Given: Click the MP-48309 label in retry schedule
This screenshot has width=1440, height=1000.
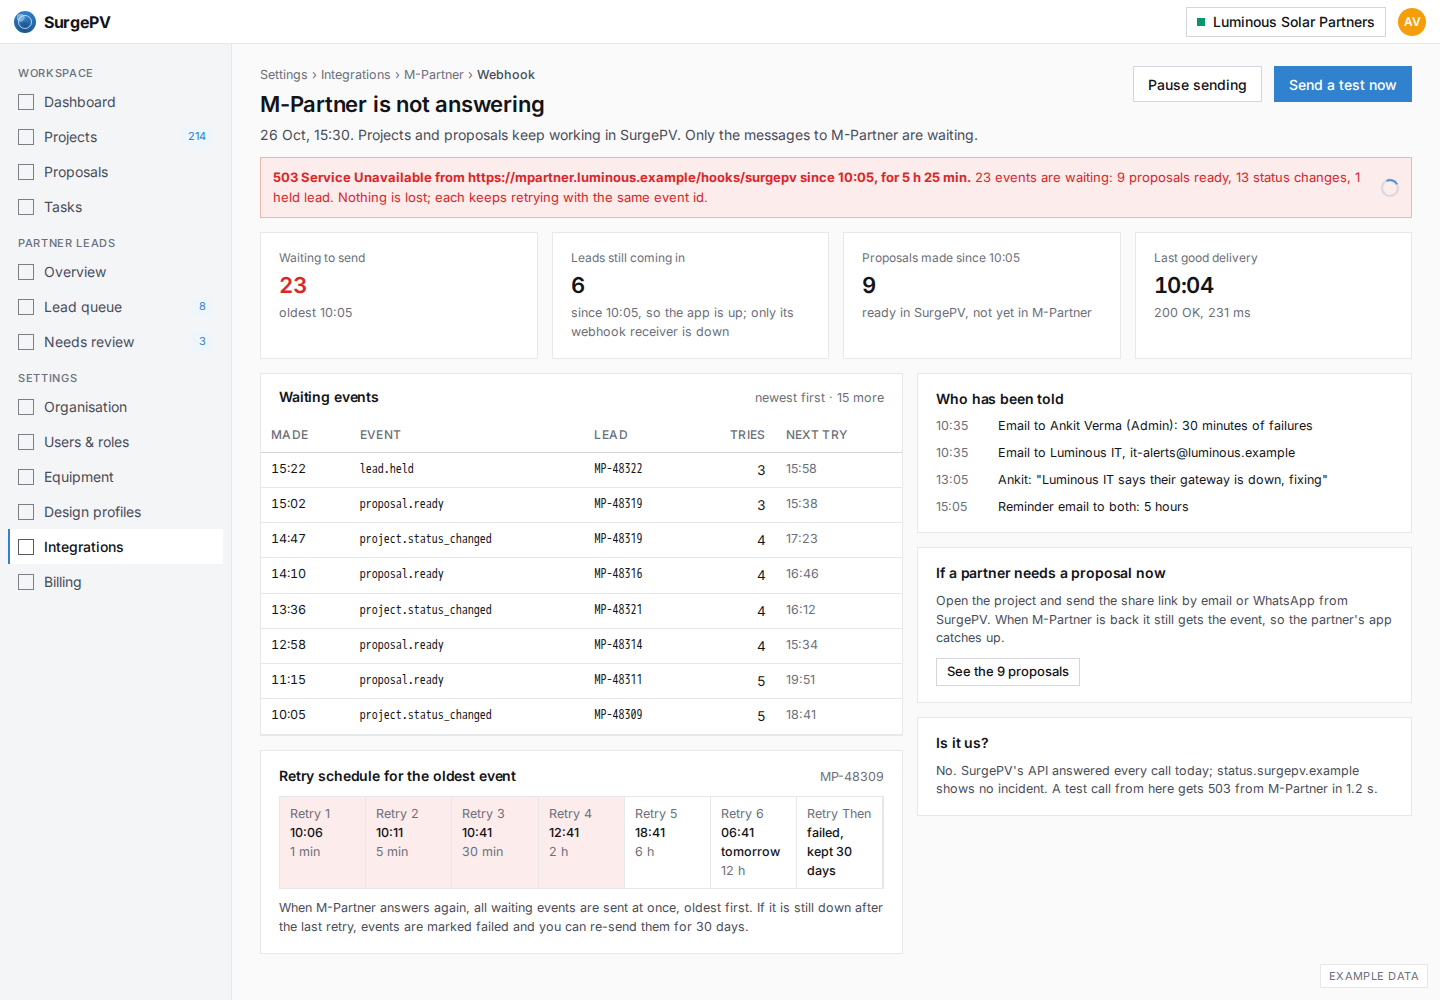Looking at the screenshot, I should tap(852, 777).
